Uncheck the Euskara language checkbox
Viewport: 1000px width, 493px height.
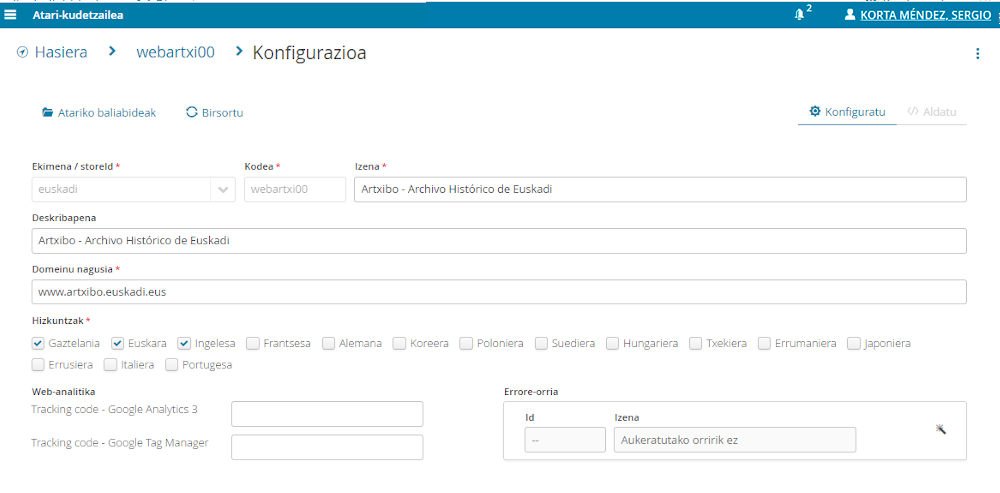117,343
